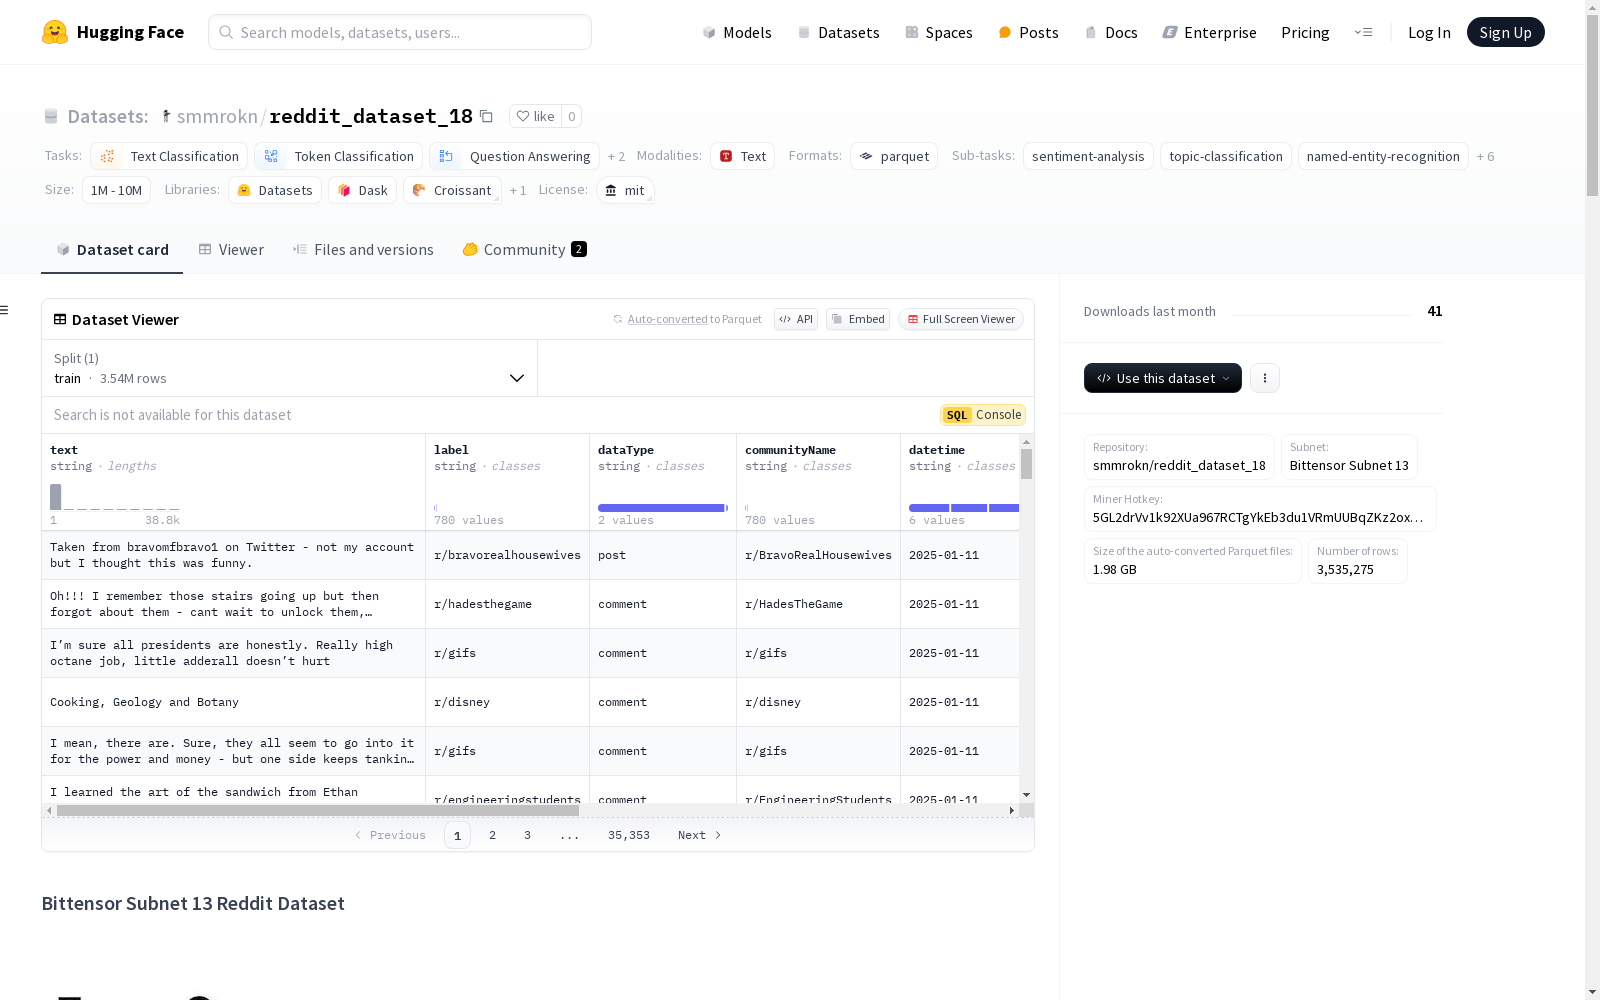Go to page 2 of the table
This screenshot has height=1000, width=1600.
pos(492,835)
